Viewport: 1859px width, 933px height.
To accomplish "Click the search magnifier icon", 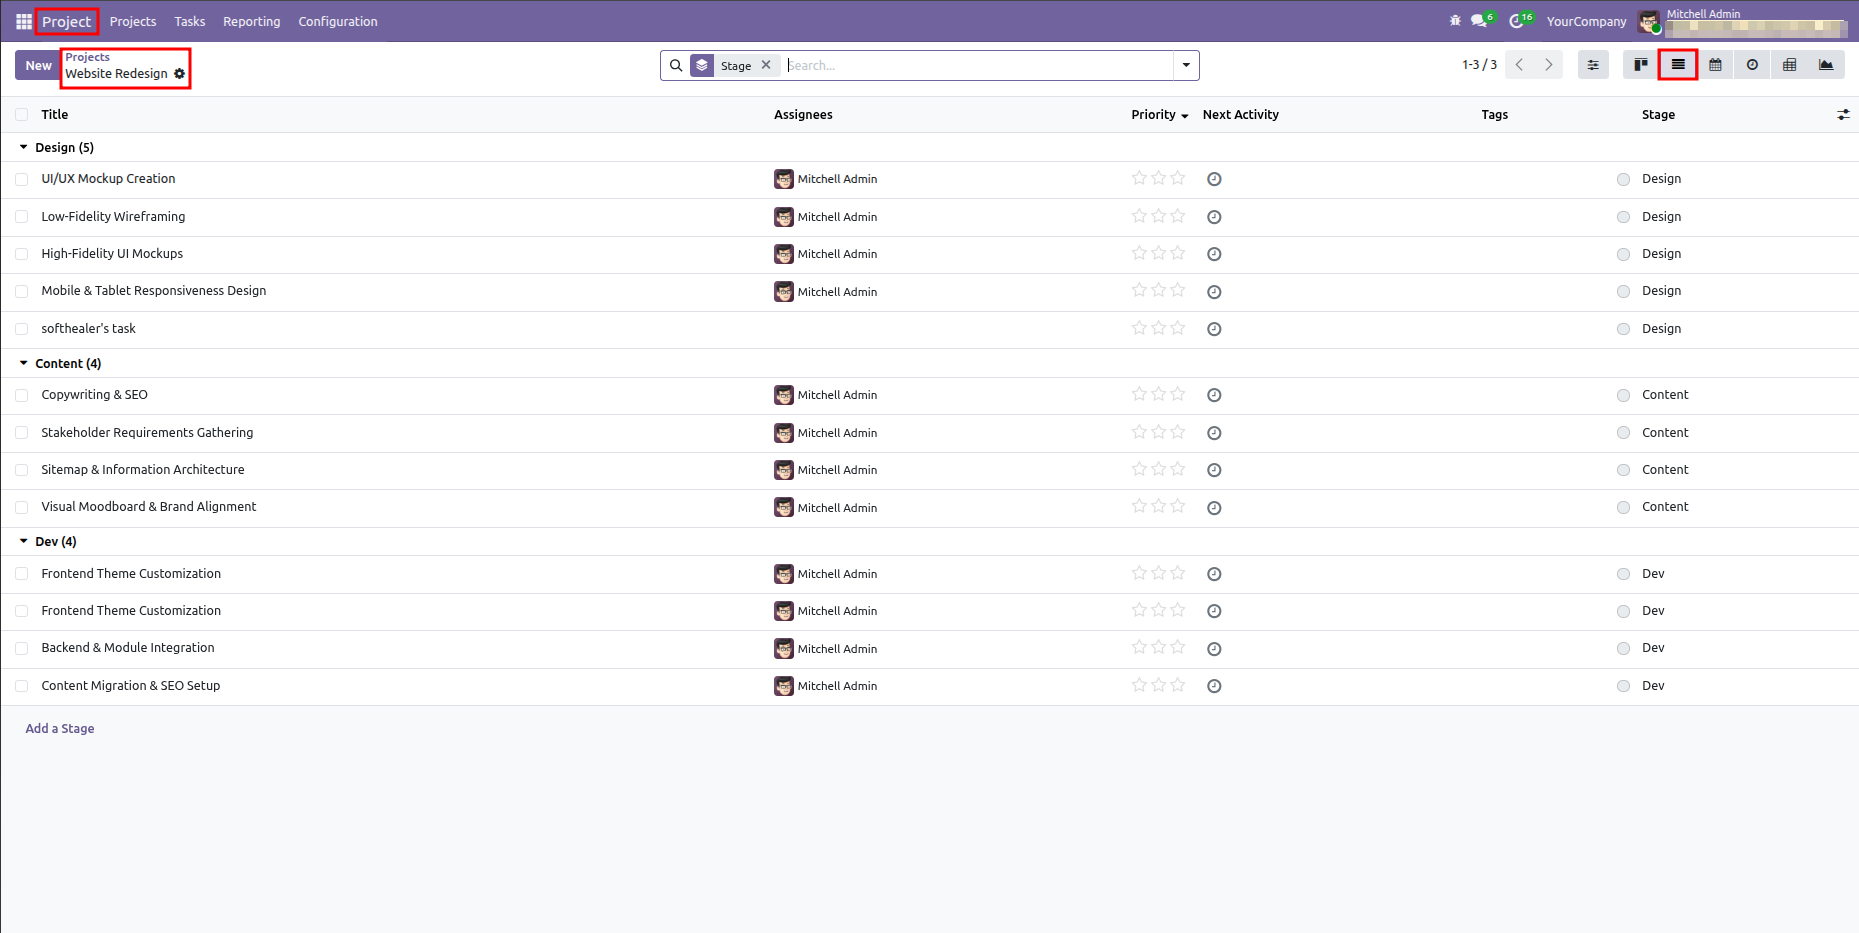I will pos(676,65).
